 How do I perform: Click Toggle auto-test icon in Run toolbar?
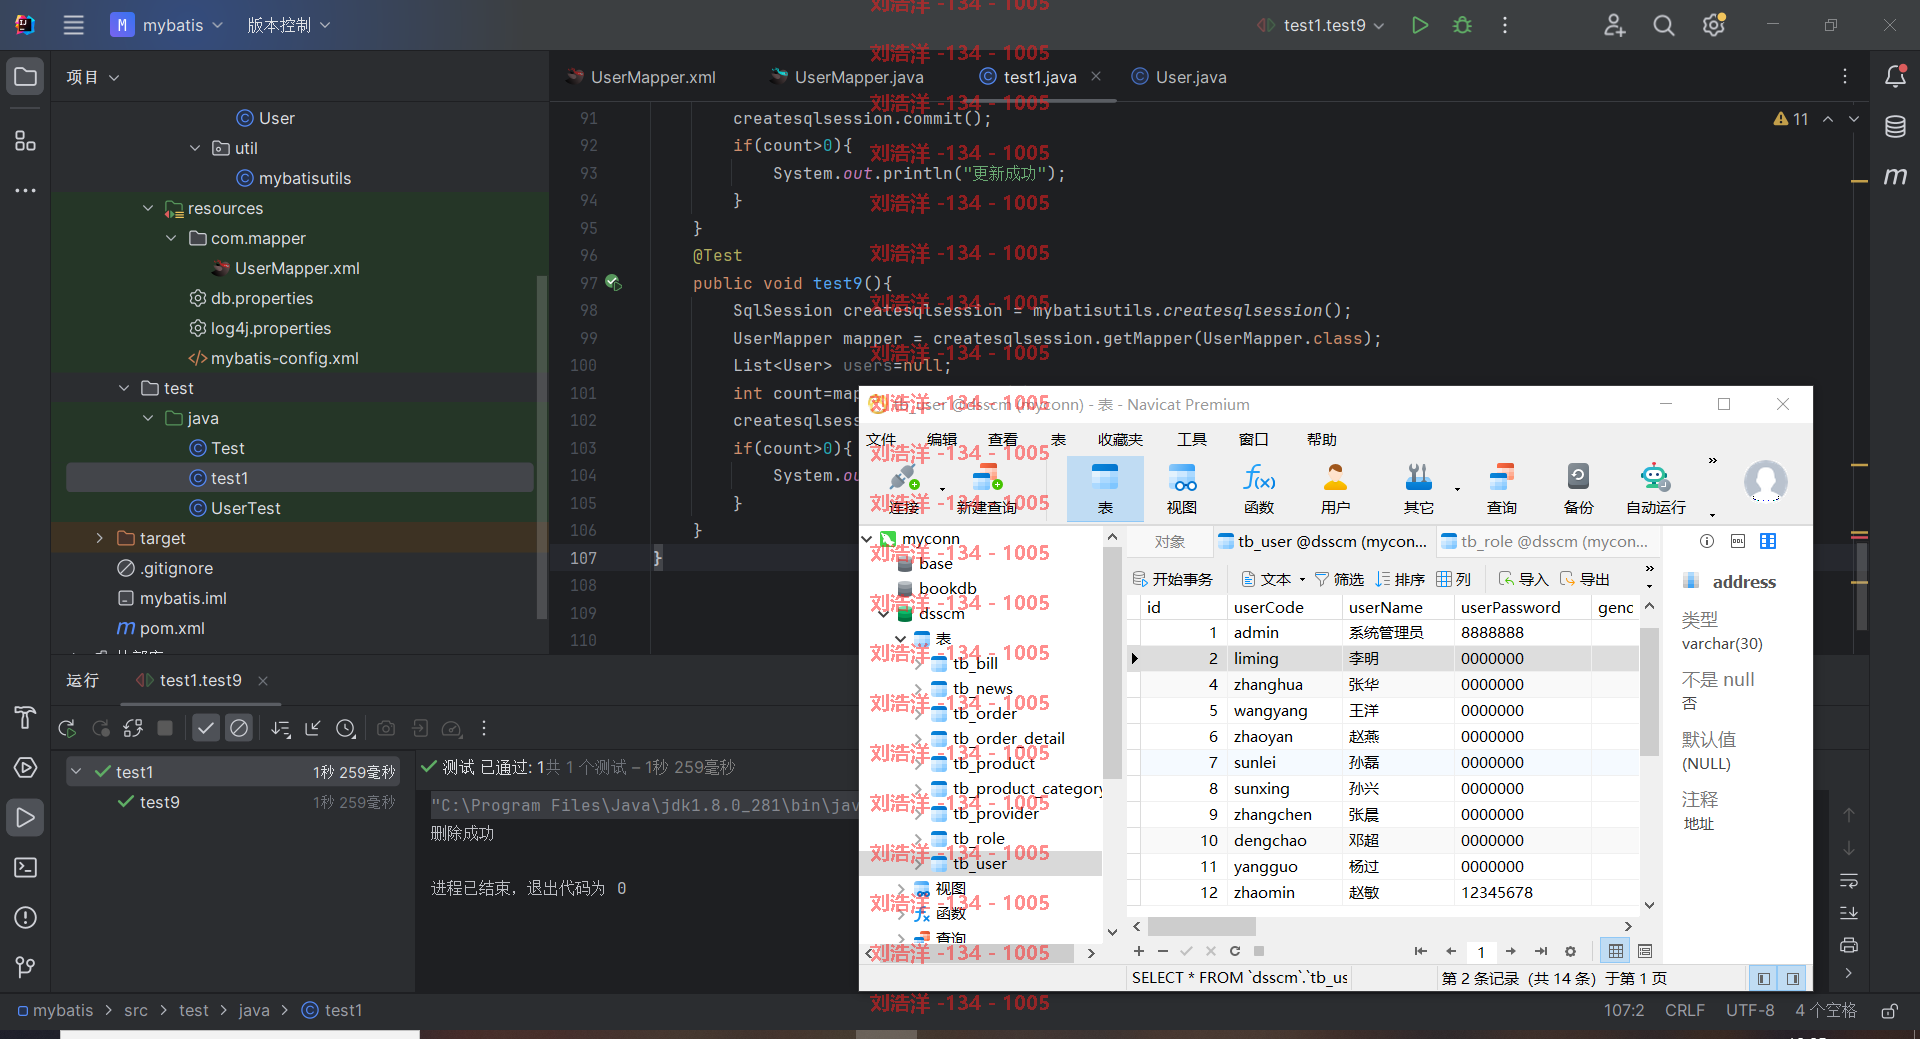pyautogui.click(x=133, y=728)
